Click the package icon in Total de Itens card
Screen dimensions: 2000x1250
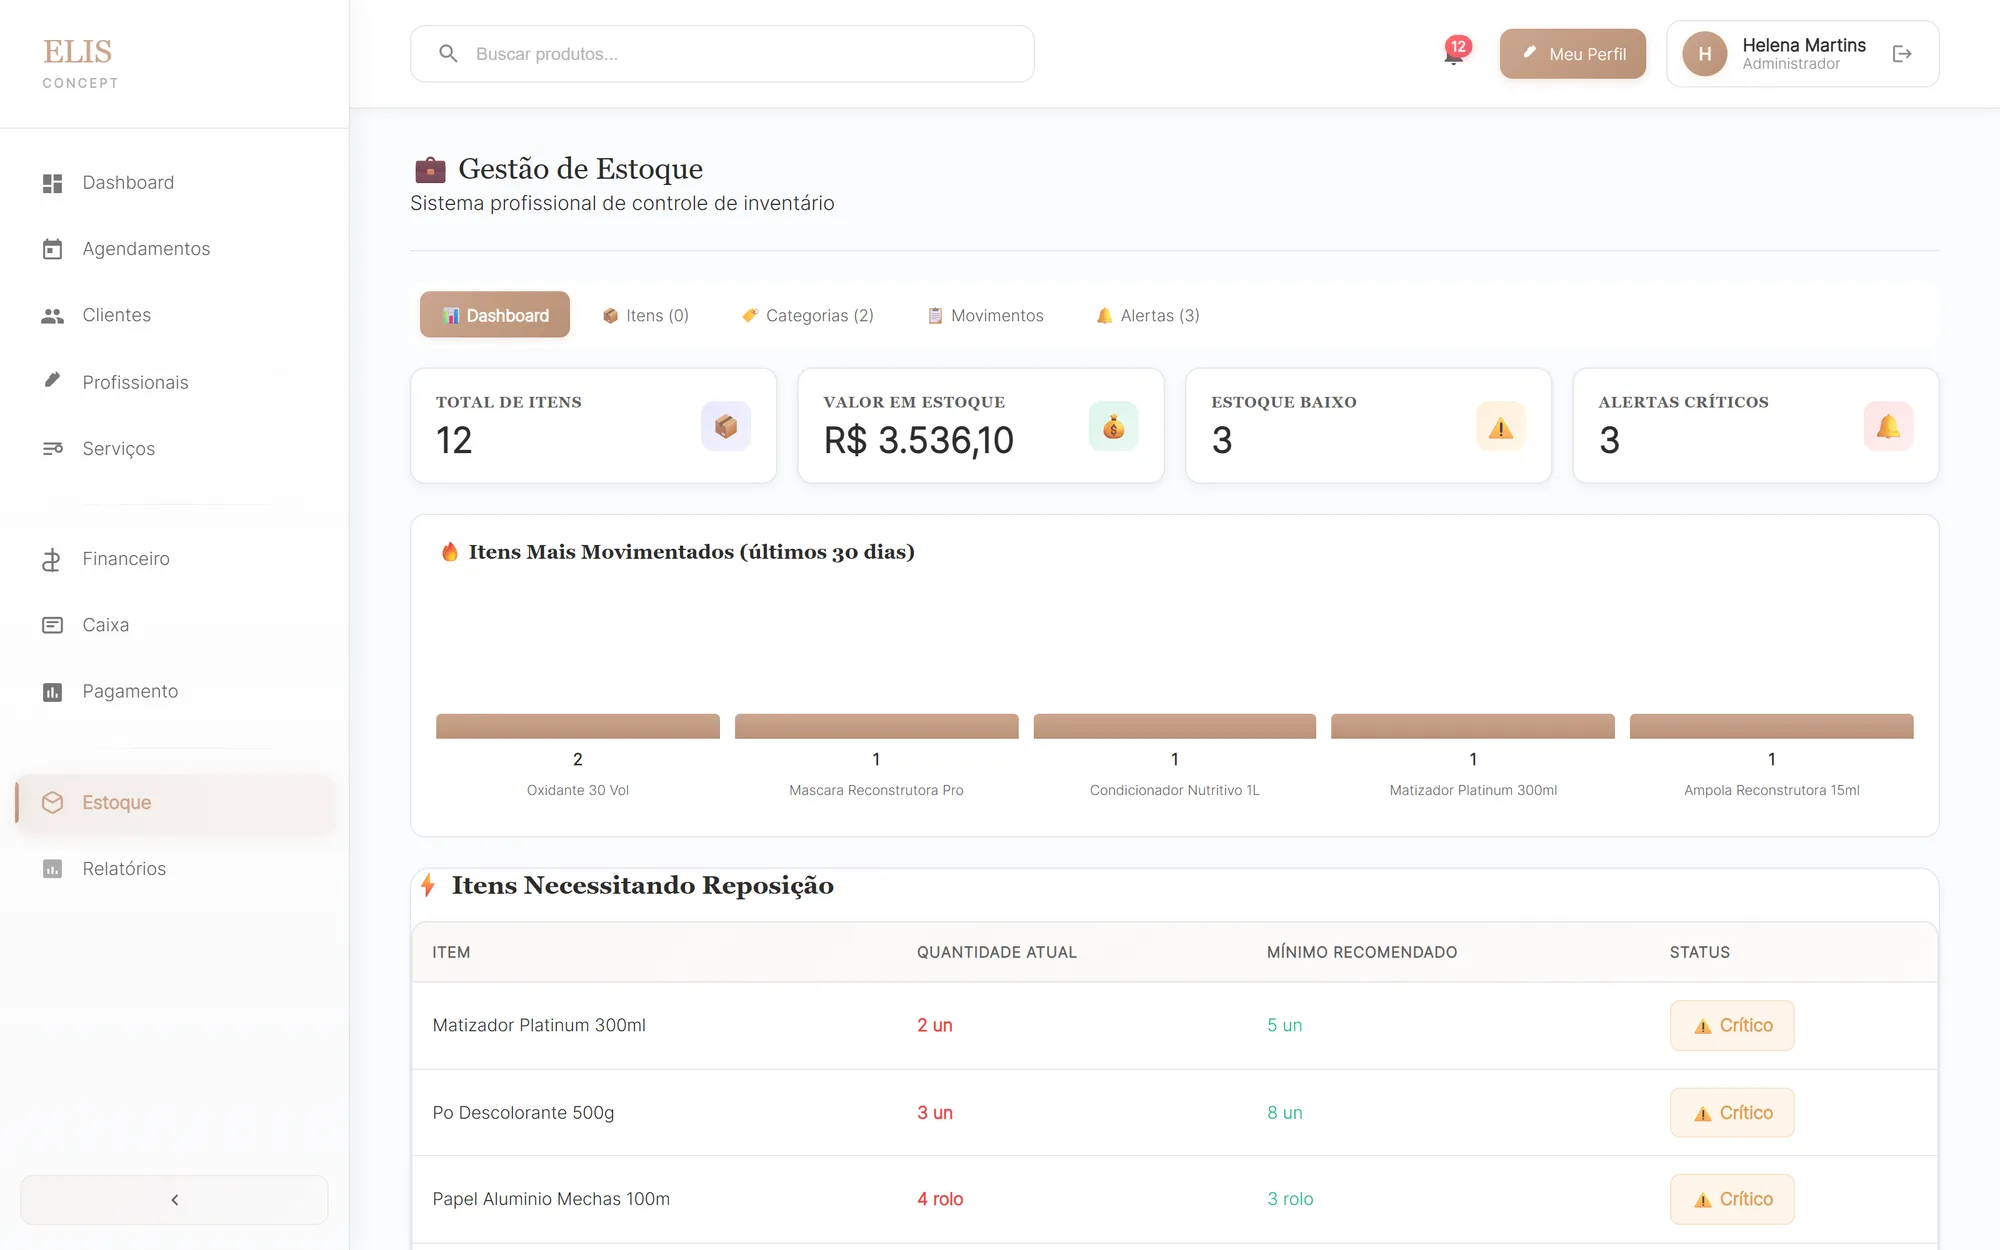point(726,427)
